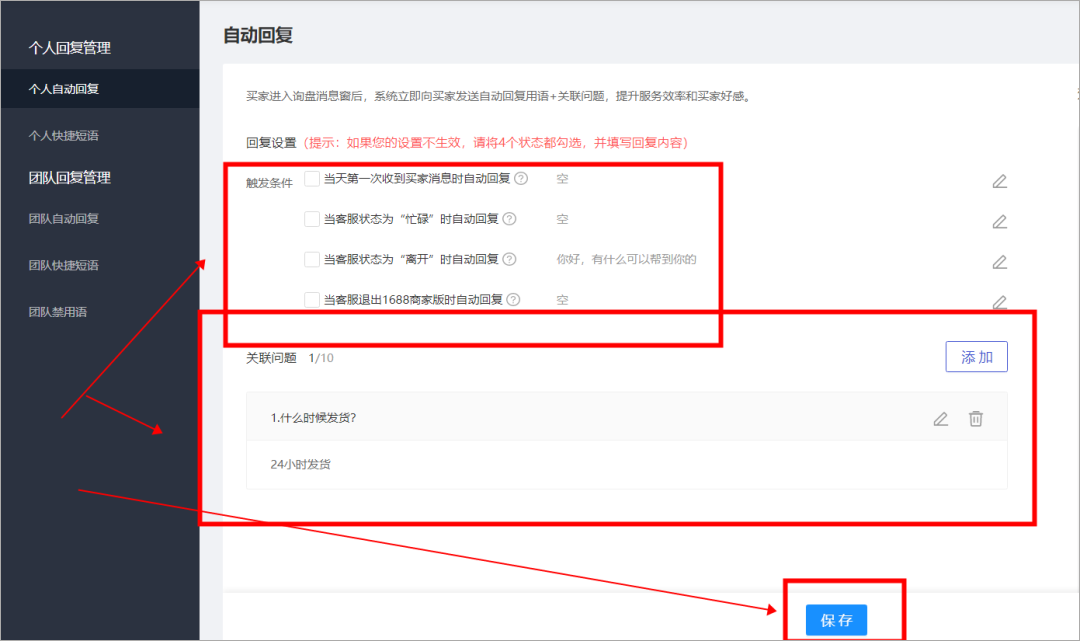This screenshot has width=1080, height=641.
Task: Edit the 当天第一次收到买家消息 auto-reply content
Action: pos(999,181)
